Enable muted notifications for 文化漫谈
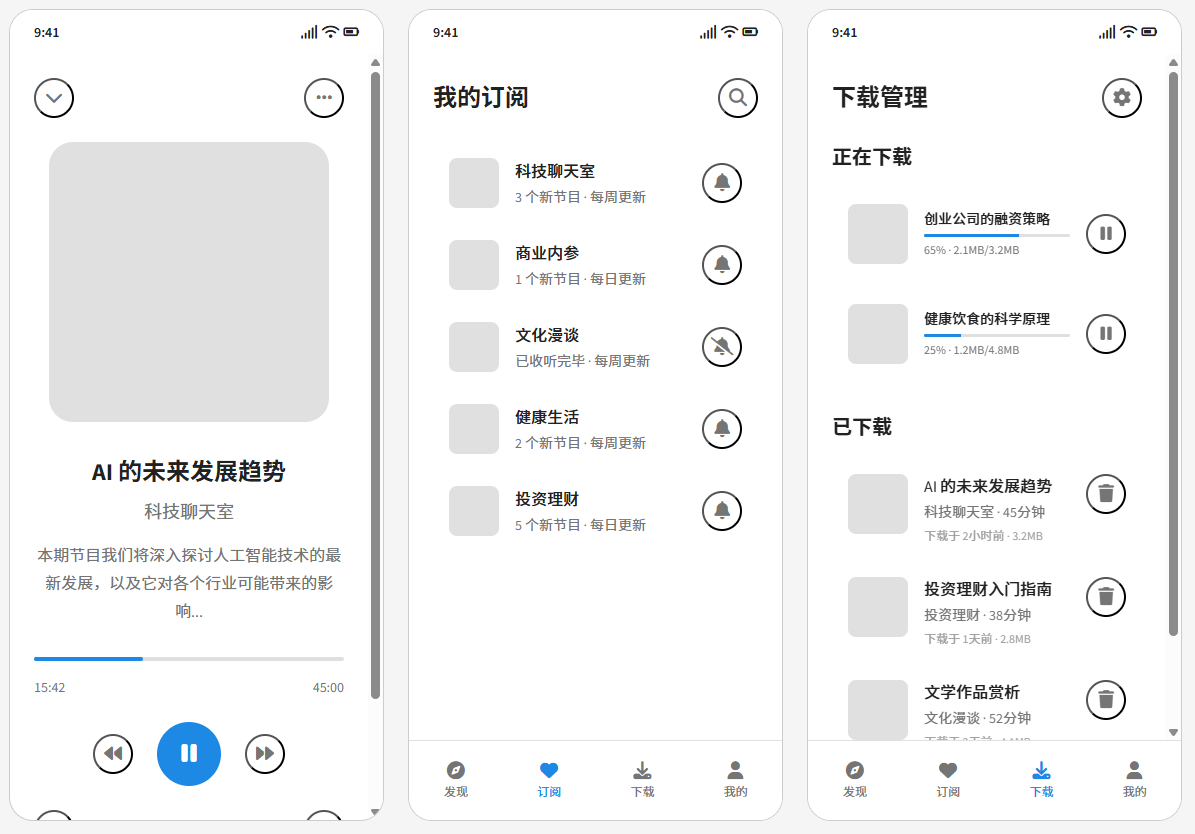Screen dimensions: 1195x834 tap(722, 347)
